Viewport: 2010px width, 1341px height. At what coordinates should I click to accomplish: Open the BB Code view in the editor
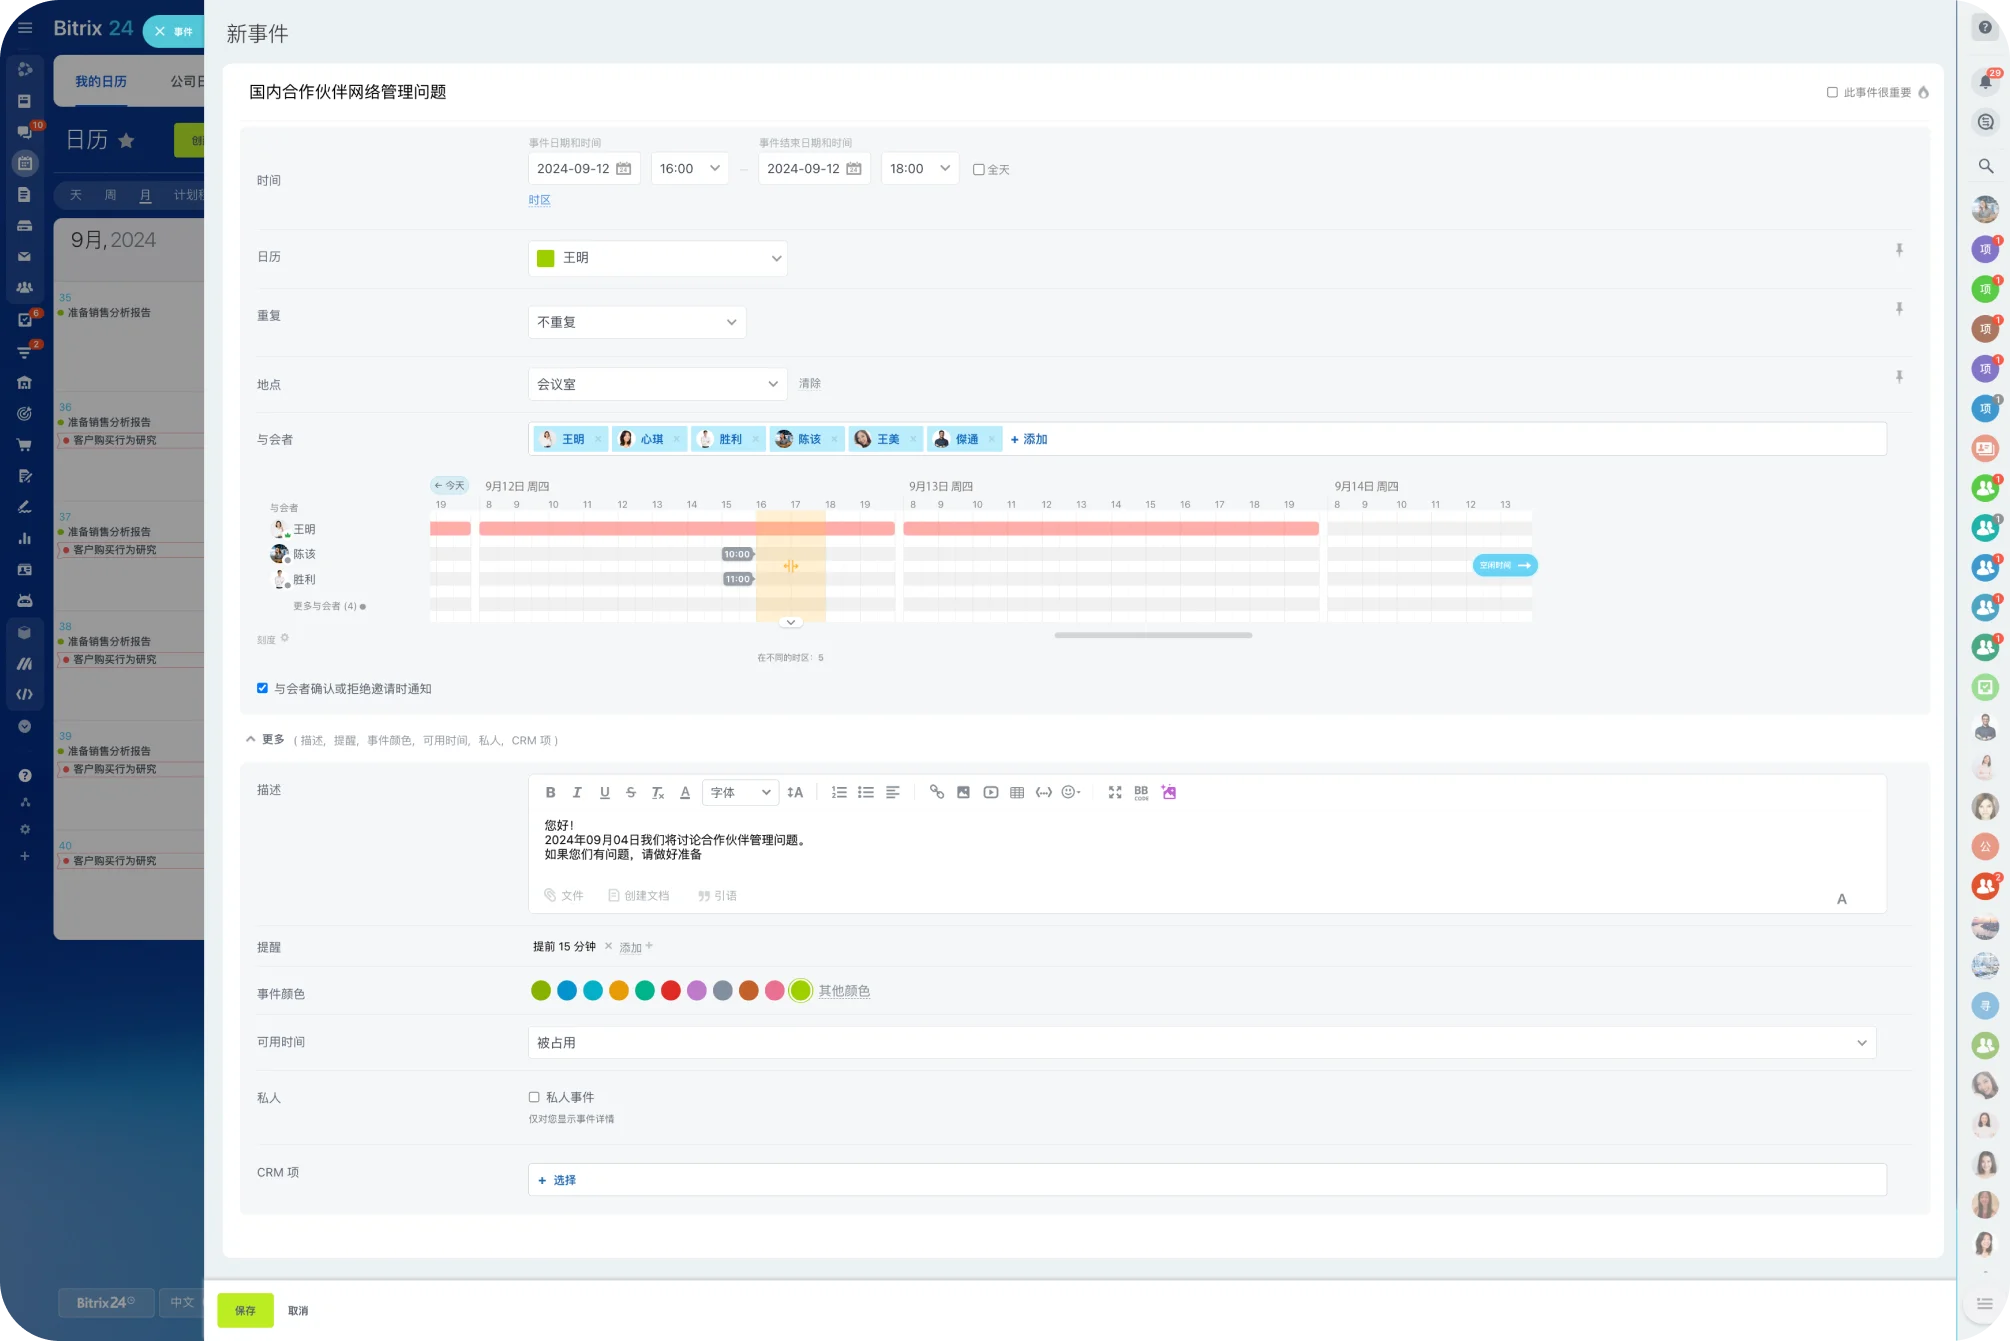pos(1141,794)
